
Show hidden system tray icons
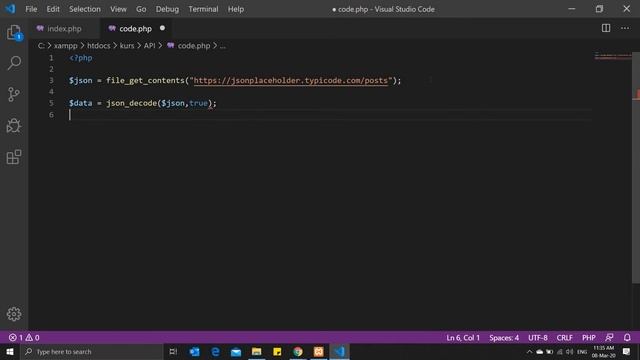click(x=529, y=351)
